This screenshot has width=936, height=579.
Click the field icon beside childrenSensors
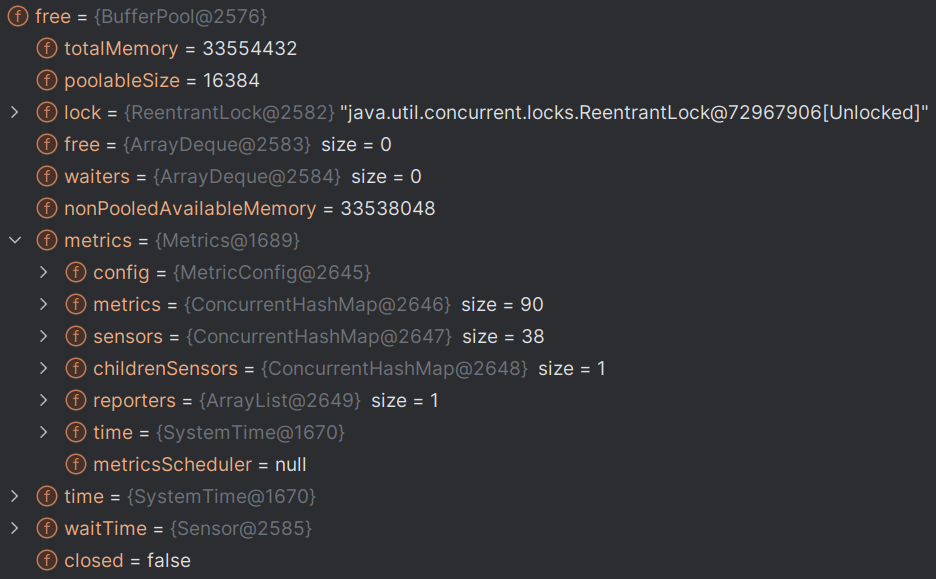[x=76, y=368]
